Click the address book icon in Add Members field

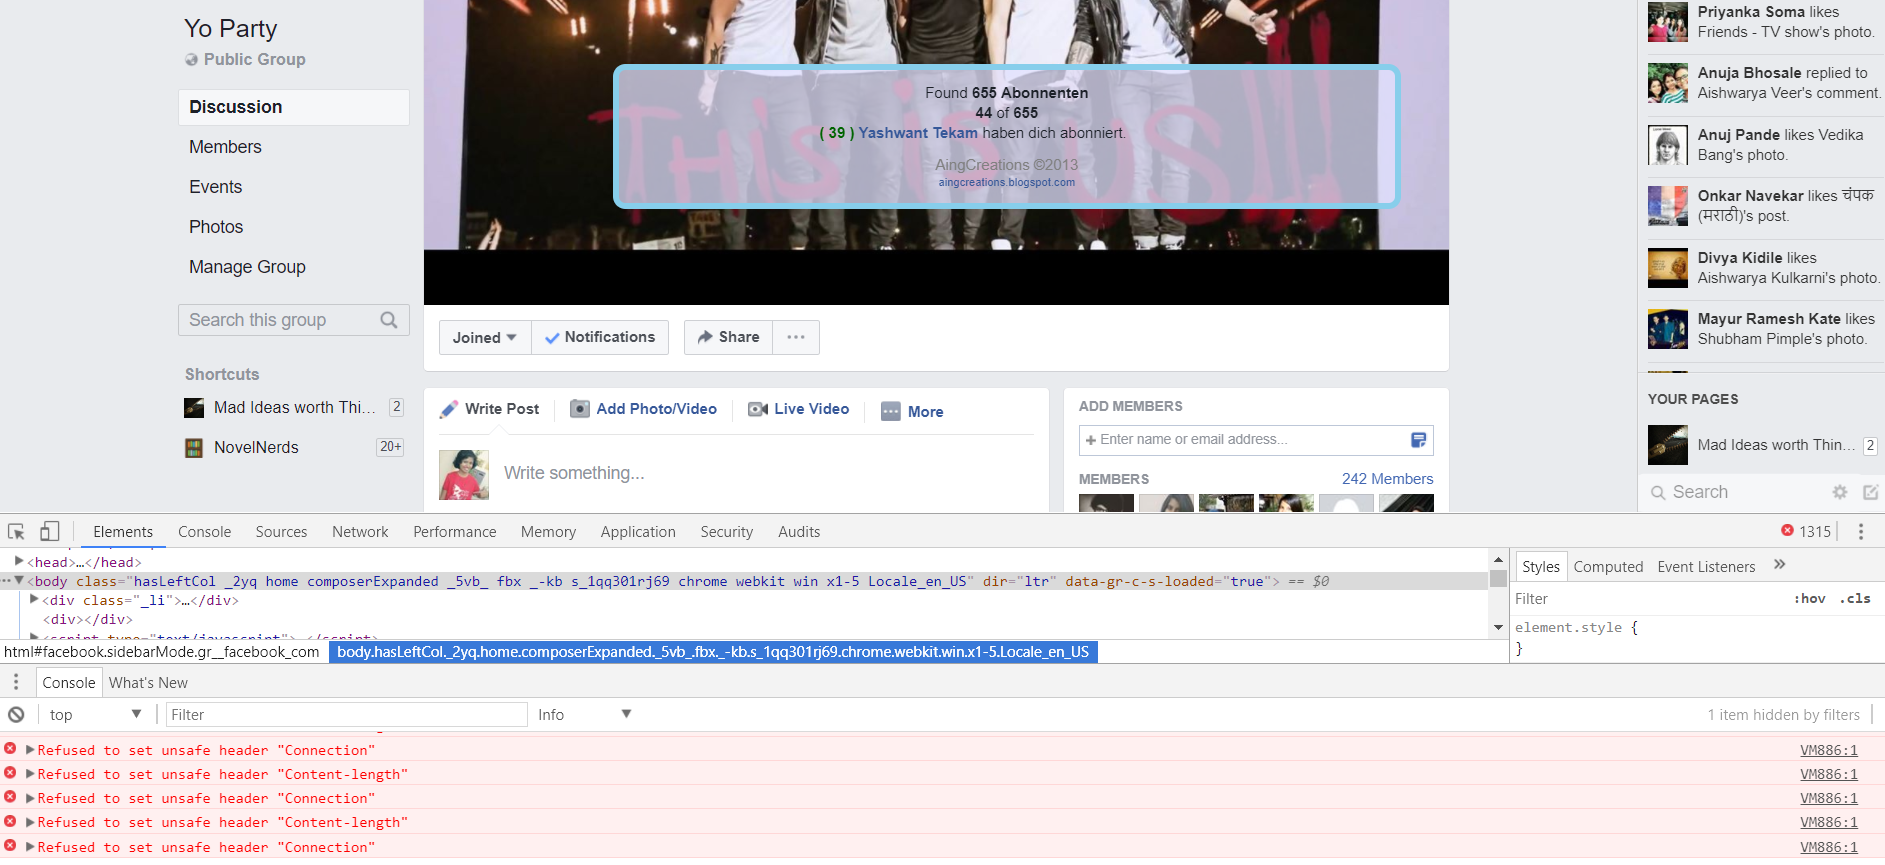pos(1418,440)
